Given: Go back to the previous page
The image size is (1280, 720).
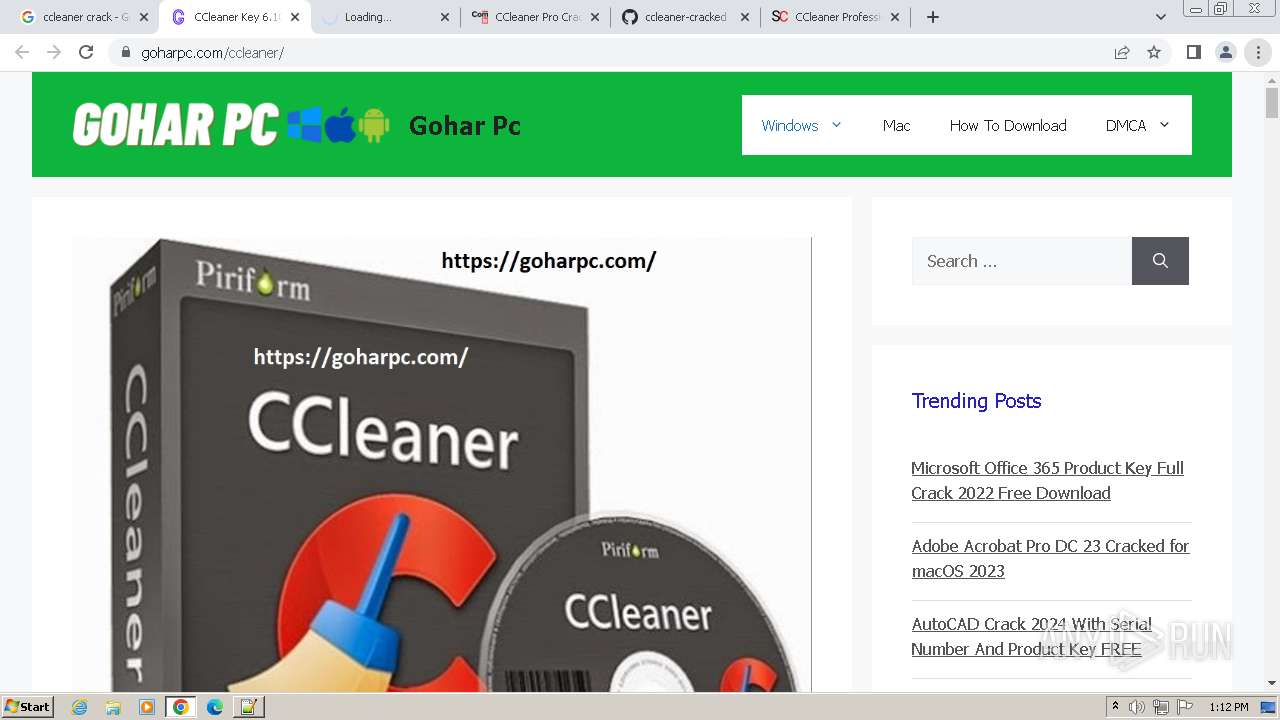Looking at the screenshot, I should click(22, 52).
